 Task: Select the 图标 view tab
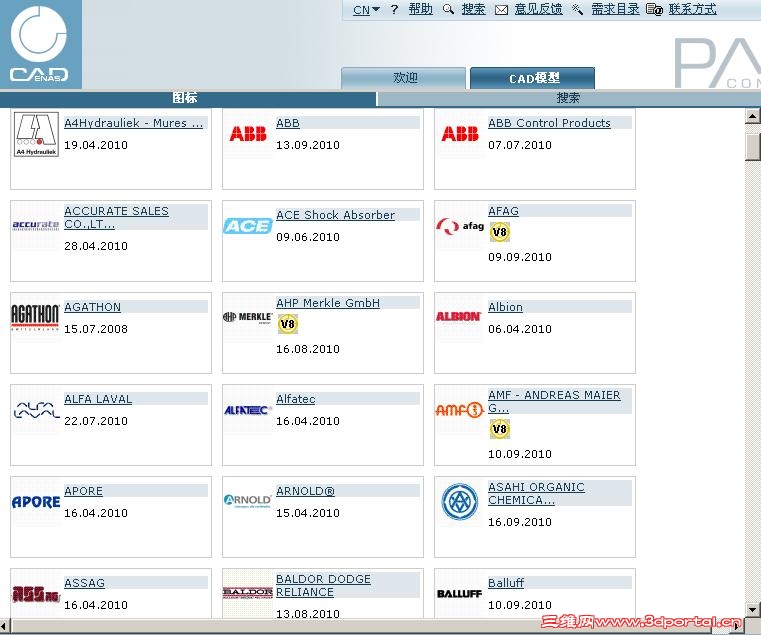tap(188, 99)
